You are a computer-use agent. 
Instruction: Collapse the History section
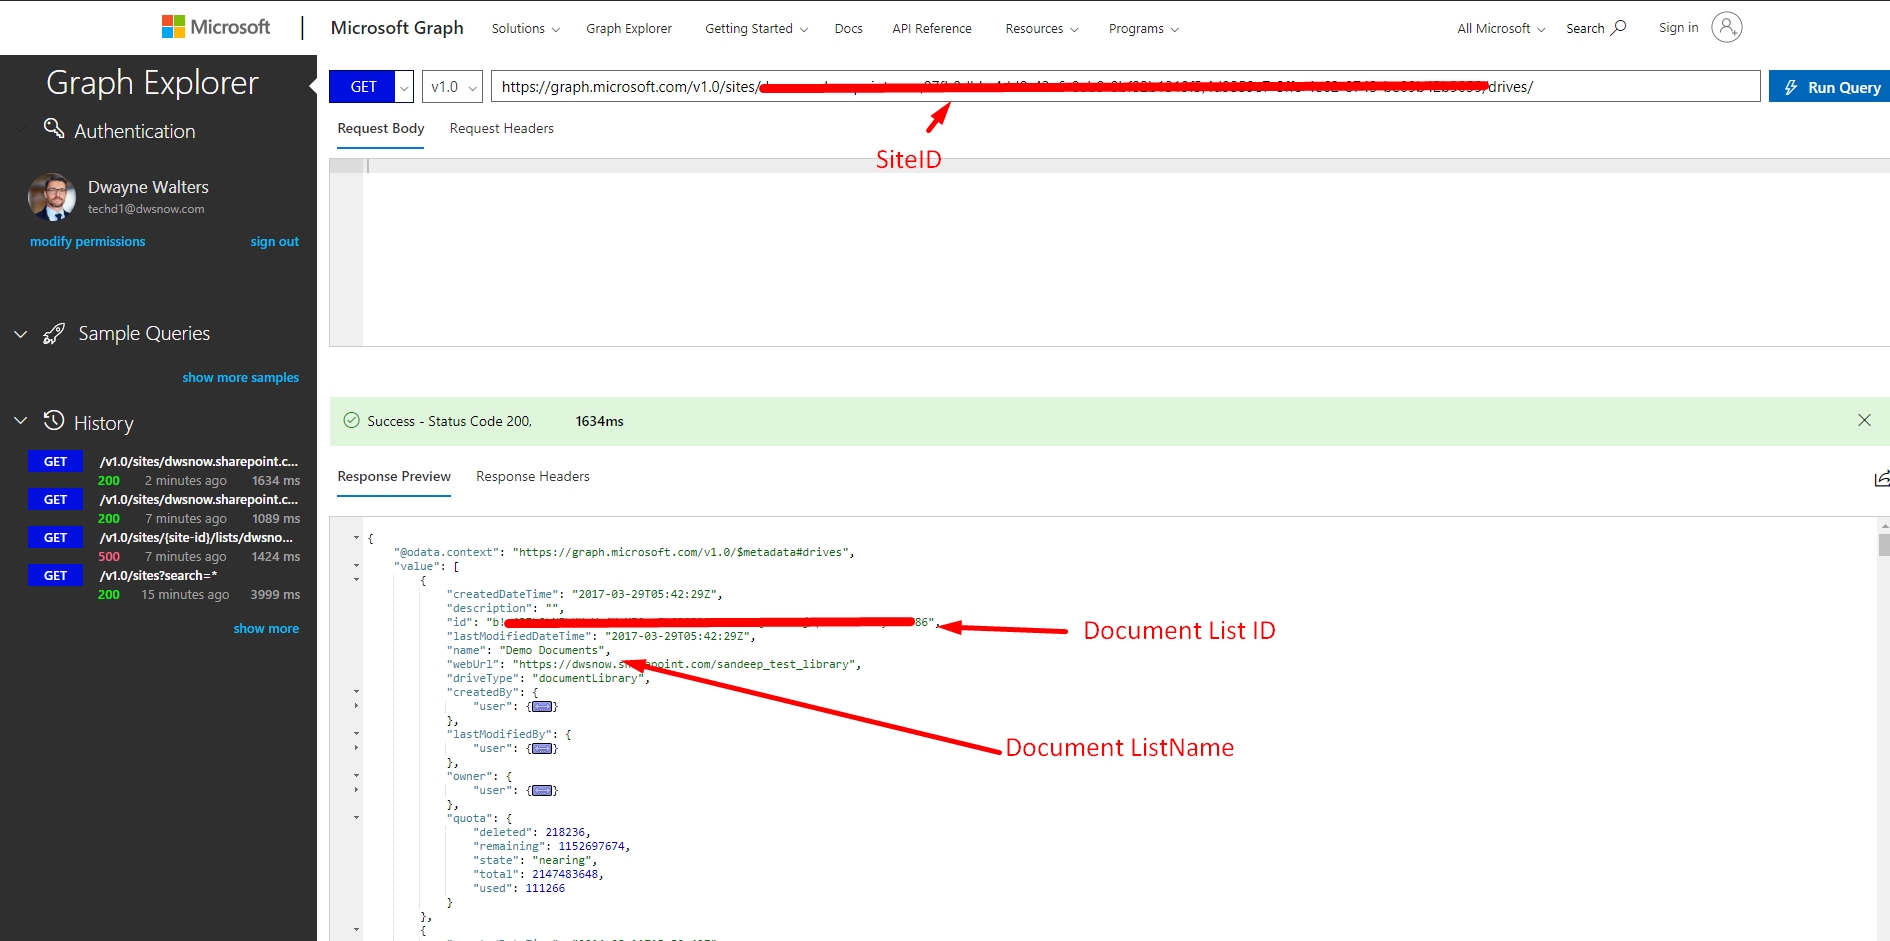[x=20, y=421]
